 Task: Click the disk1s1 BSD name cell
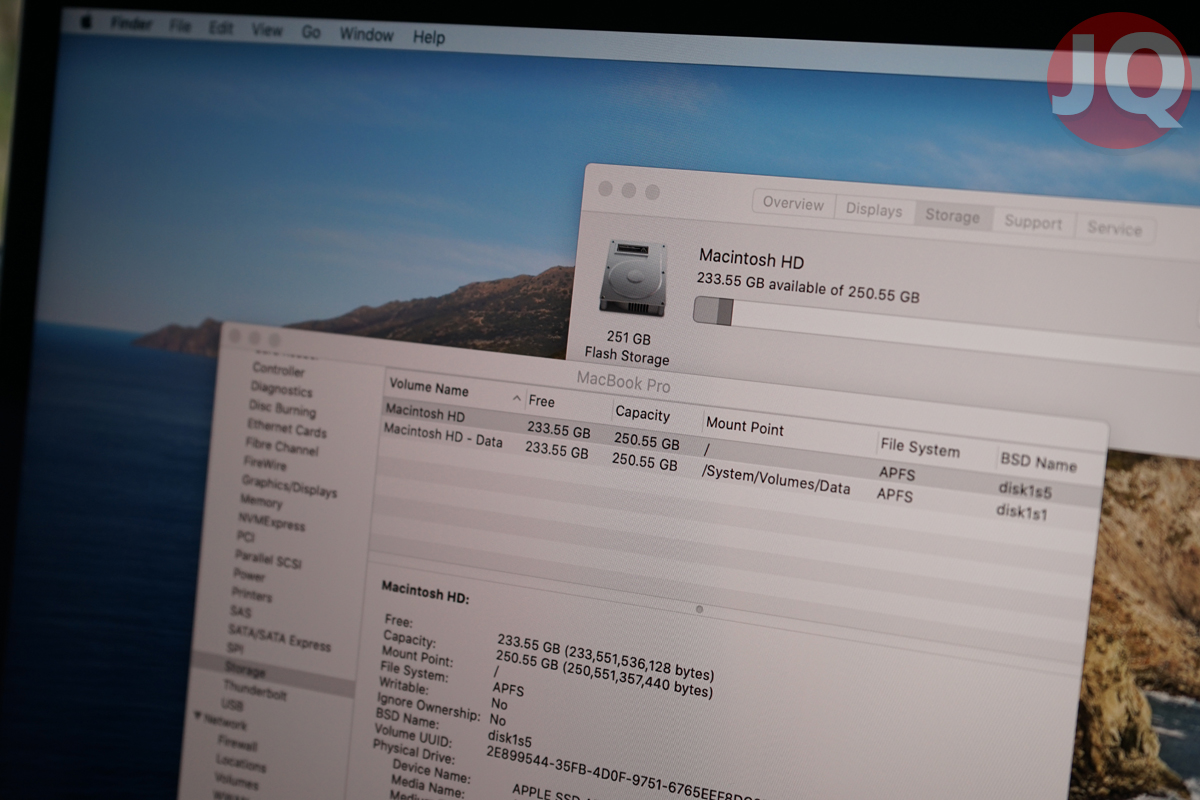pyautogui.click(x=1022, y=511)
